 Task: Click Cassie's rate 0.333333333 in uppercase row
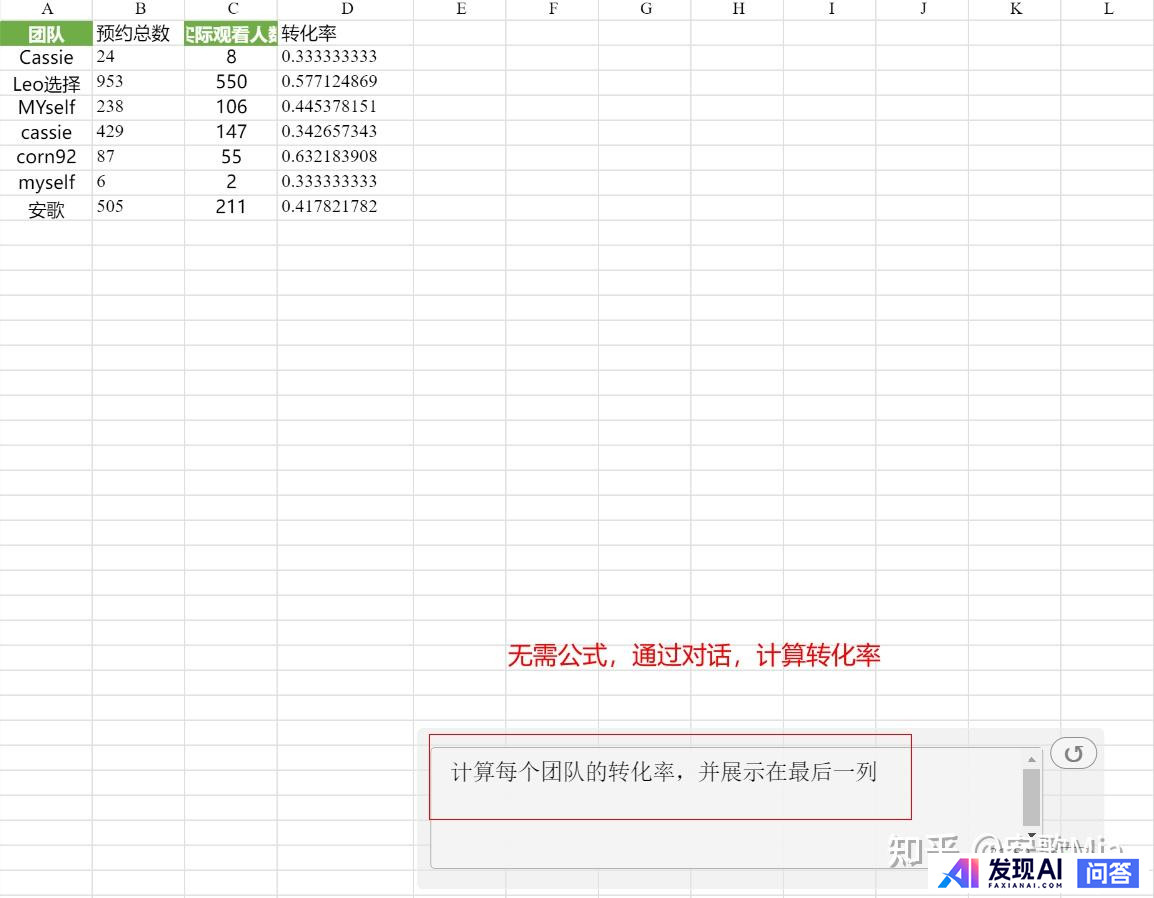(345, 57)
